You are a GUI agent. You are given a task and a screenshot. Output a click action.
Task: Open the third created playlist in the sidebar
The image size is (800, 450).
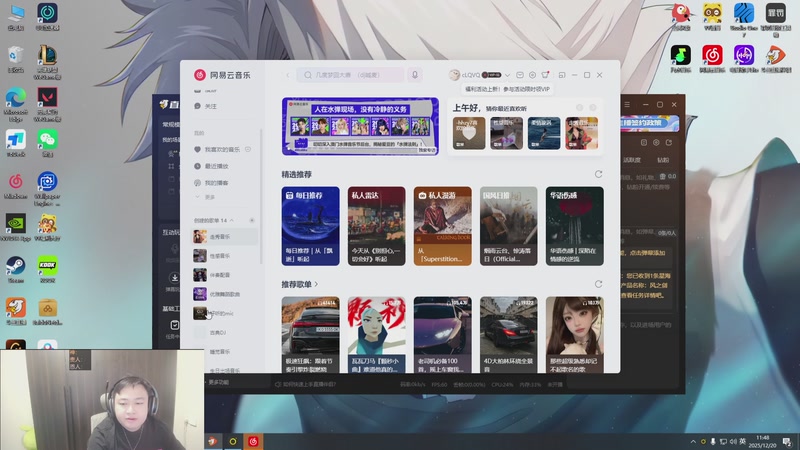224,275
